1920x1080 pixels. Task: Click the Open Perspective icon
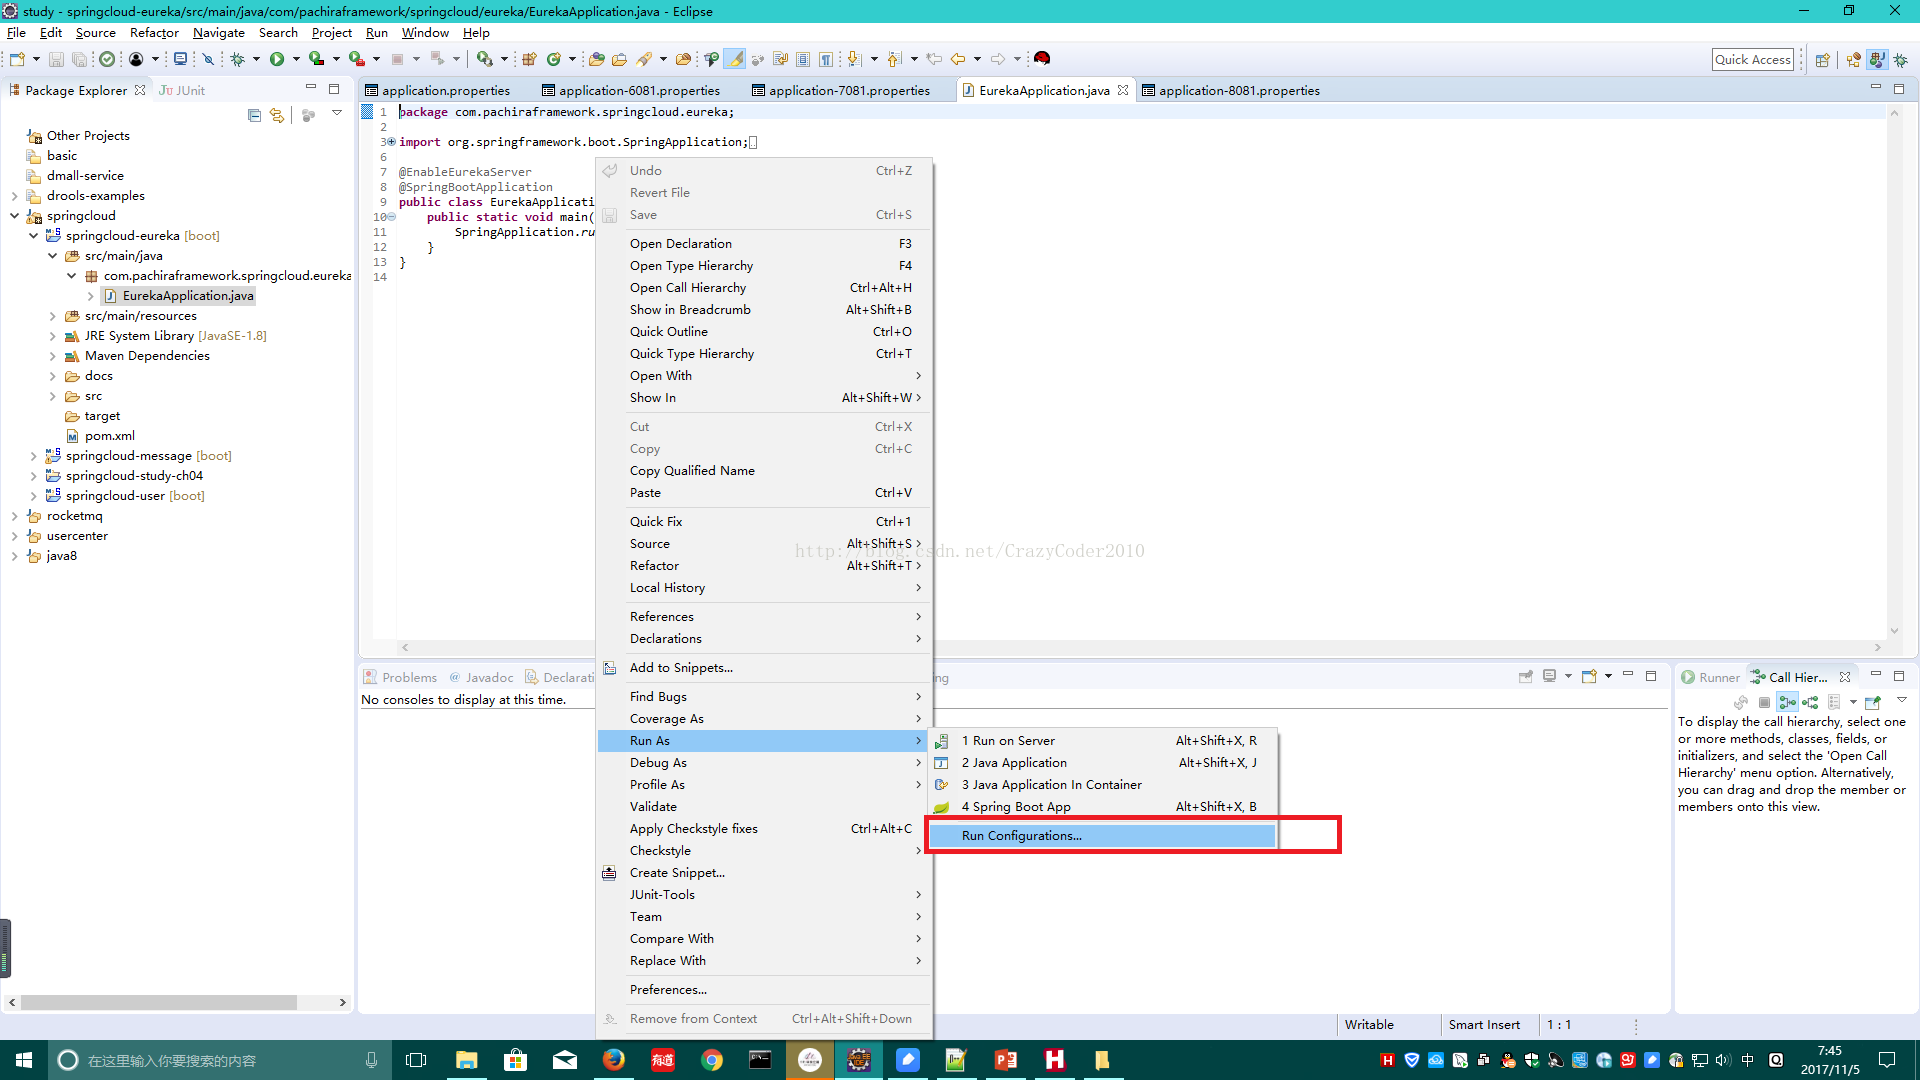click(x=1822, y=60)
